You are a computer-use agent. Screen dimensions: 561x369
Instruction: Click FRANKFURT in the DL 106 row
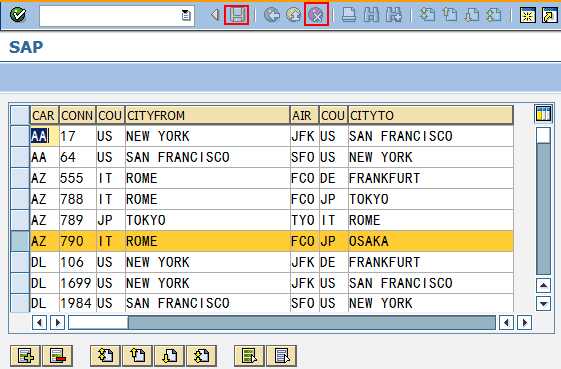(430, 262)
